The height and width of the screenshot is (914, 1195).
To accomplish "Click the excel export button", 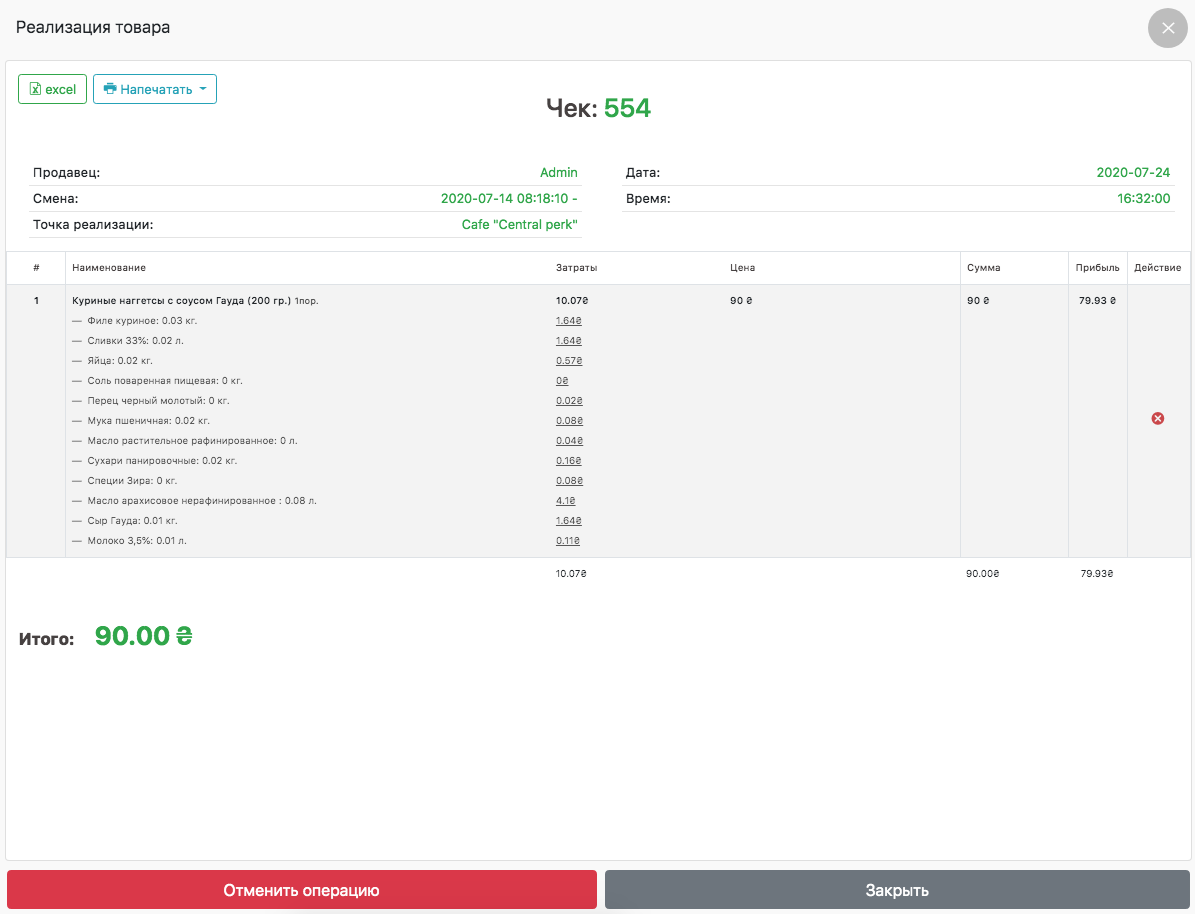I will (53, 89).
